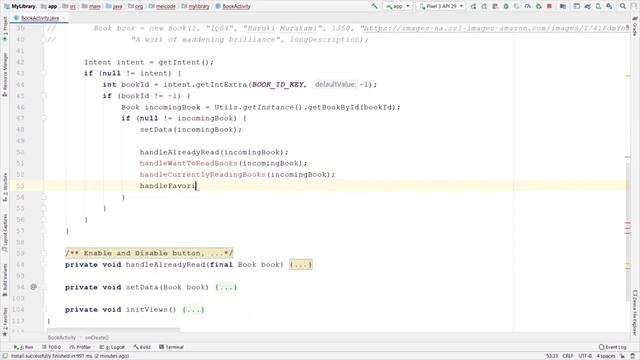Viewport: 640px width, 360px height.
Task: Expand the folded initViews method body
Action: click(193, 310)
